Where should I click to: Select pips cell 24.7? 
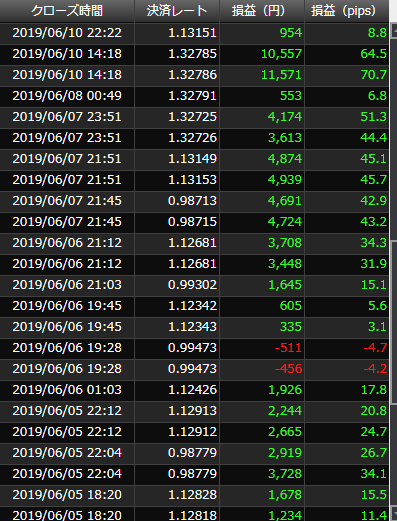(347, 432)
